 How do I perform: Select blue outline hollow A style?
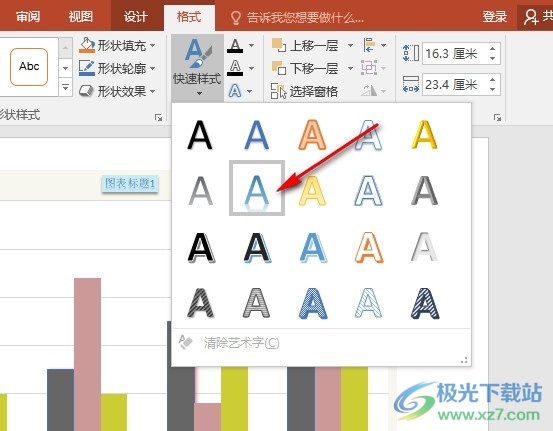click(369, 191)
